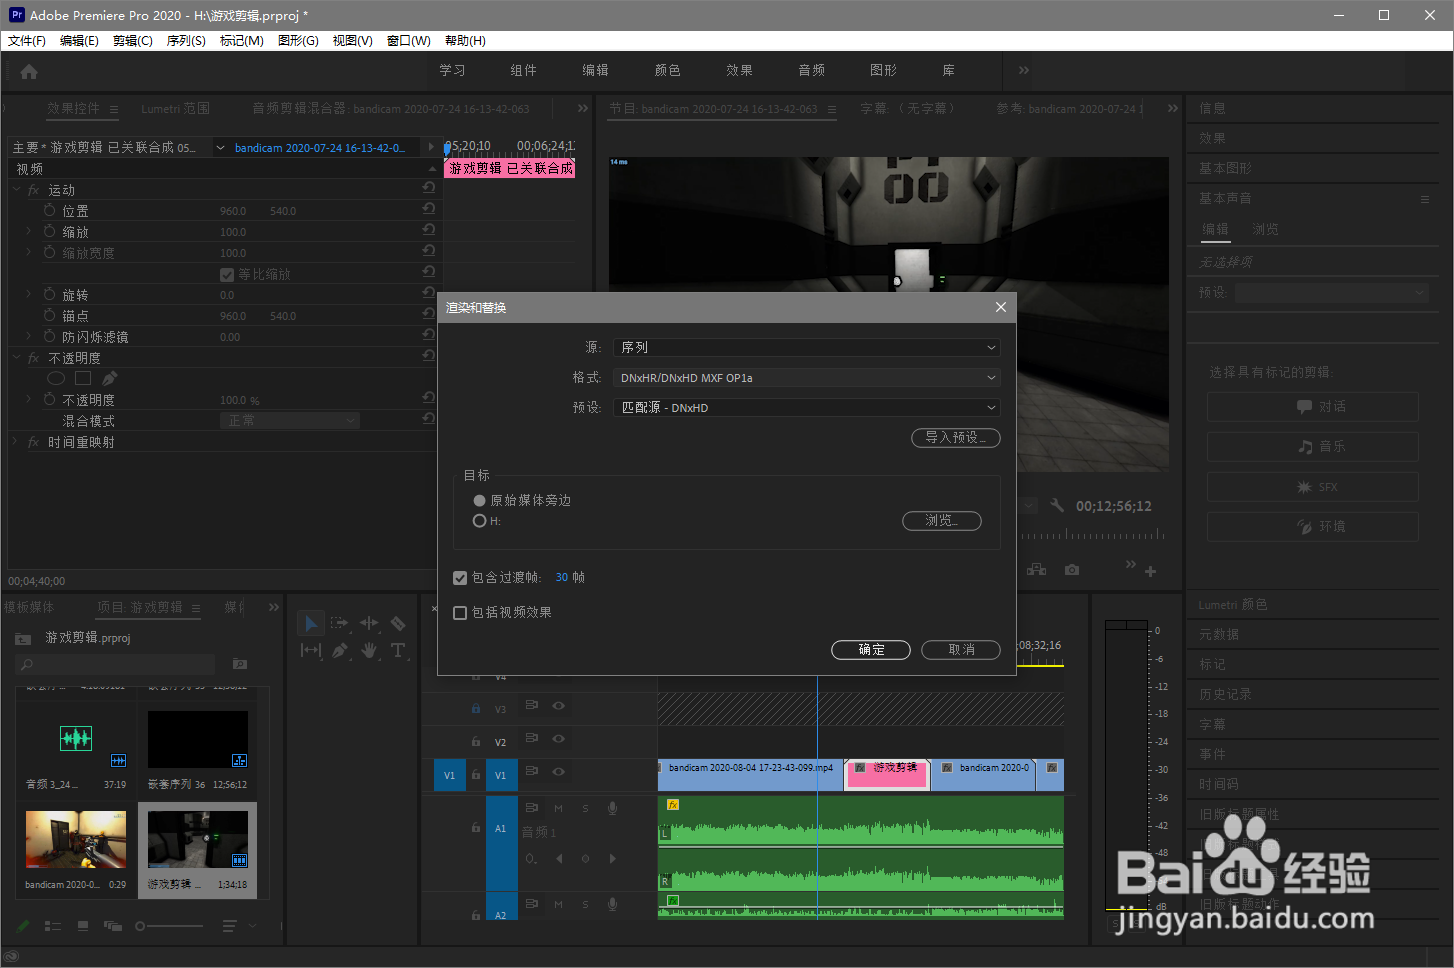Select the Track Select Forward tool

(340, 623)
